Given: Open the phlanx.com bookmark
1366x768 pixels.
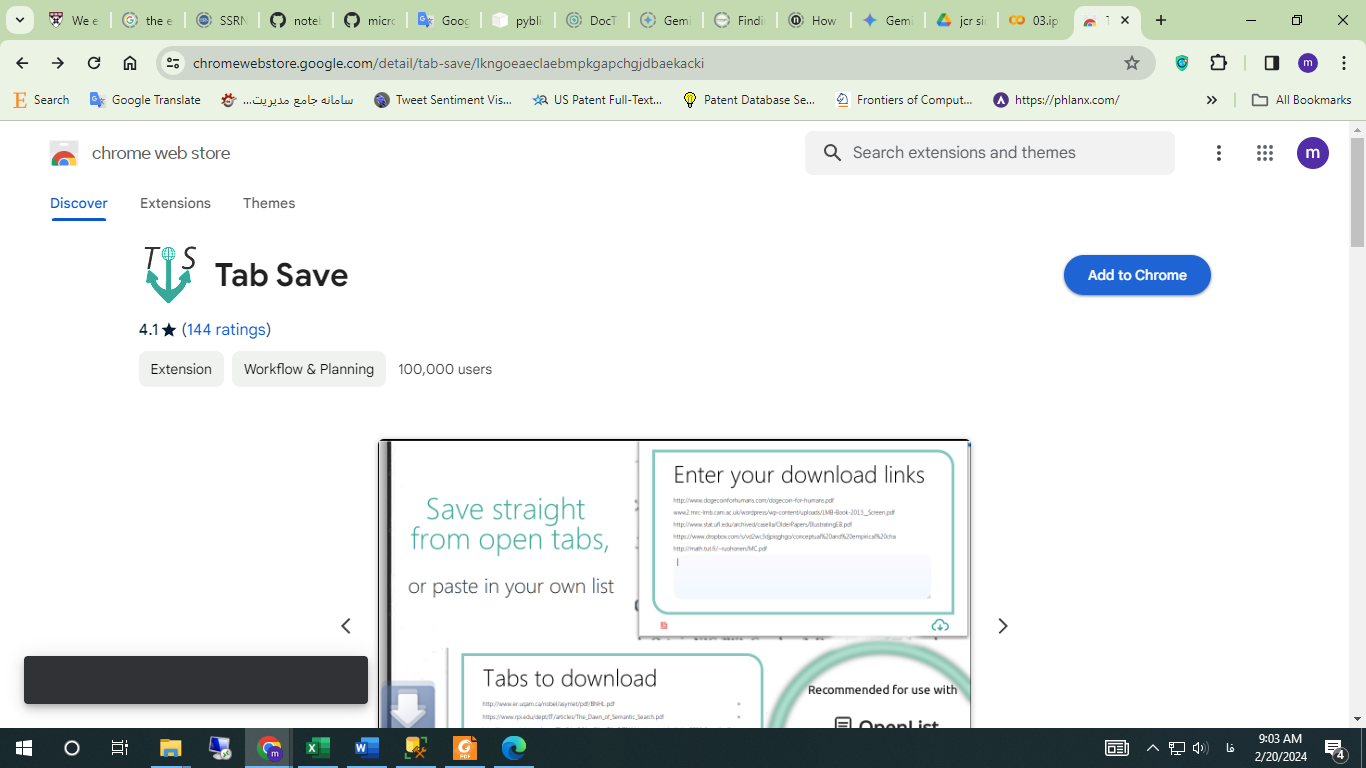Looking at the screenshot, I should point(1056,100).
